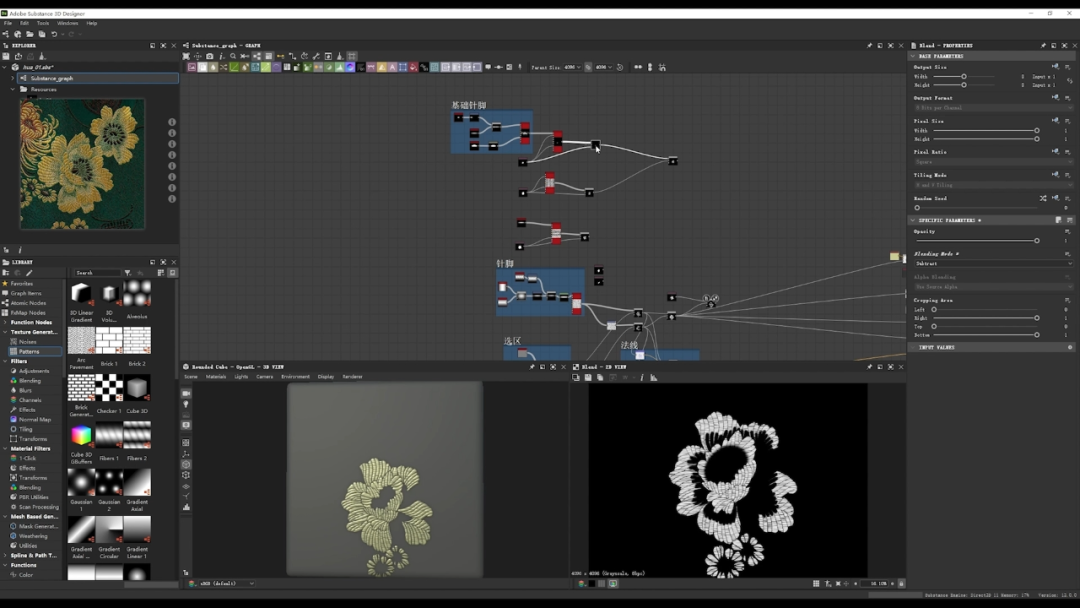
Task: Open the Tiling Mode dropdown
Action: pos(993,185)
